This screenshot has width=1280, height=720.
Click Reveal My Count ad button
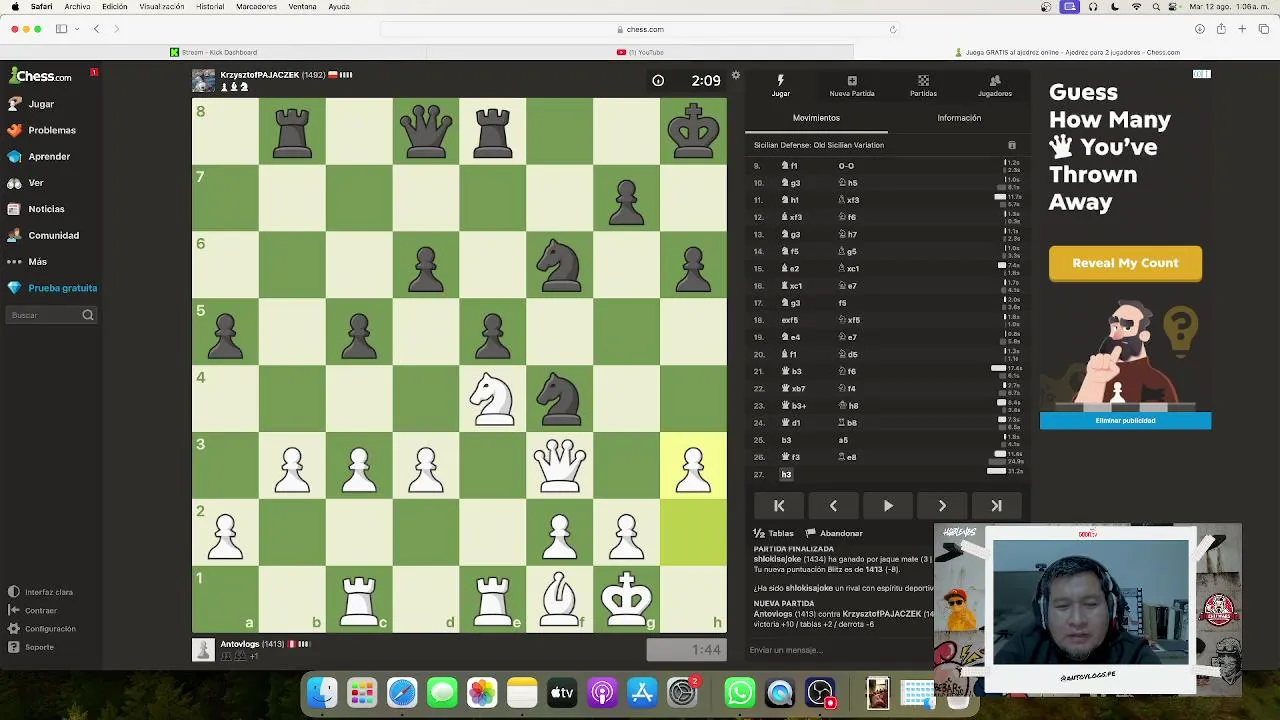[x=1125, y=263]
